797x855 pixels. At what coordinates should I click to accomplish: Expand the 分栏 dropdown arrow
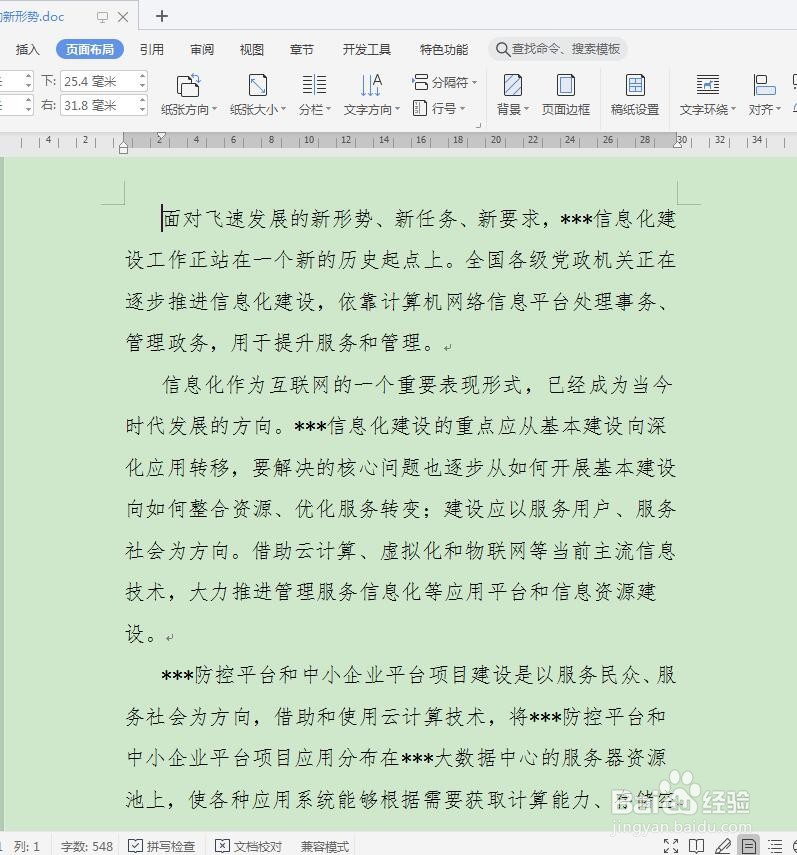click(329, 109)
